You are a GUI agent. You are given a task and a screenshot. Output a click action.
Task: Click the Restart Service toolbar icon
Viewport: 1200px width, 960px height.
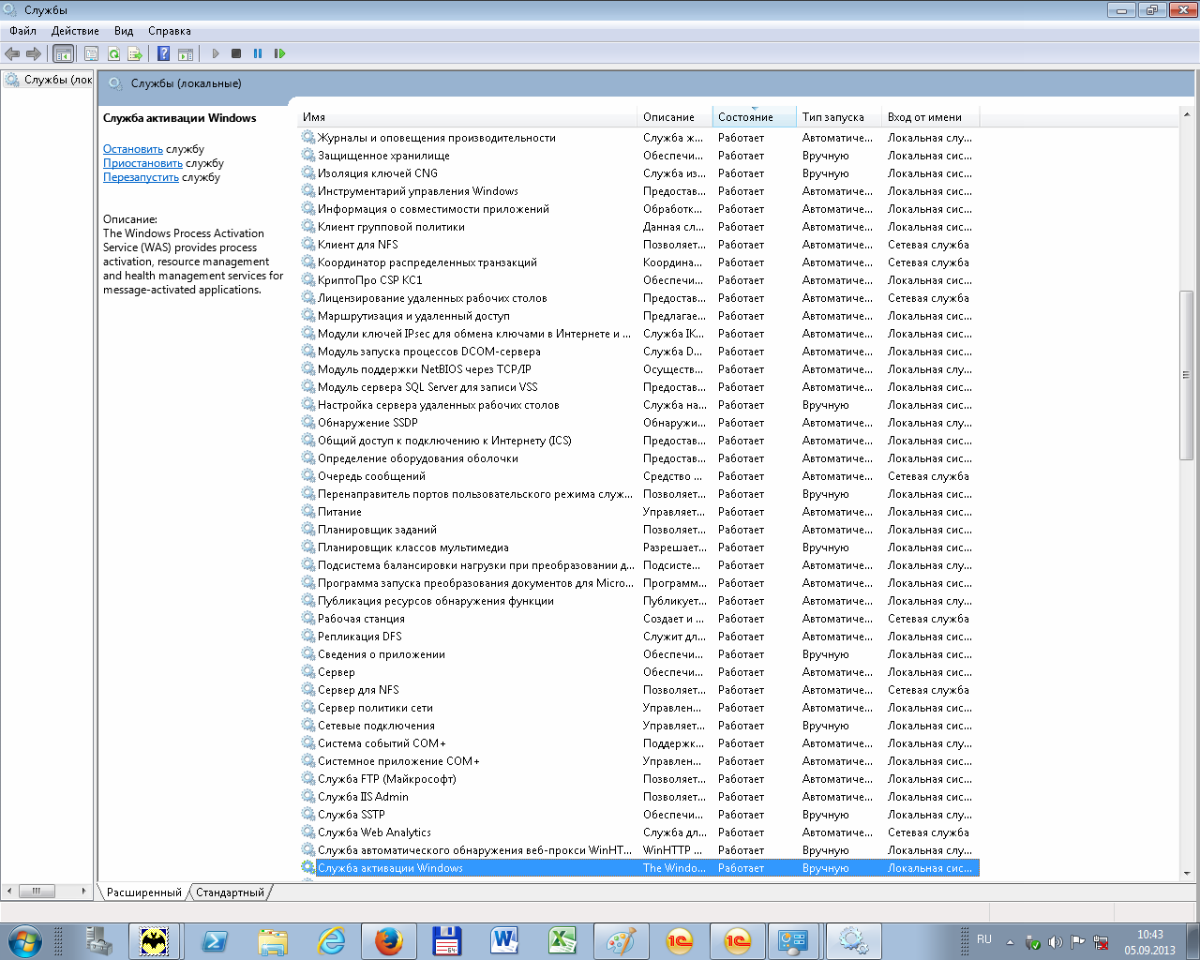280,53
